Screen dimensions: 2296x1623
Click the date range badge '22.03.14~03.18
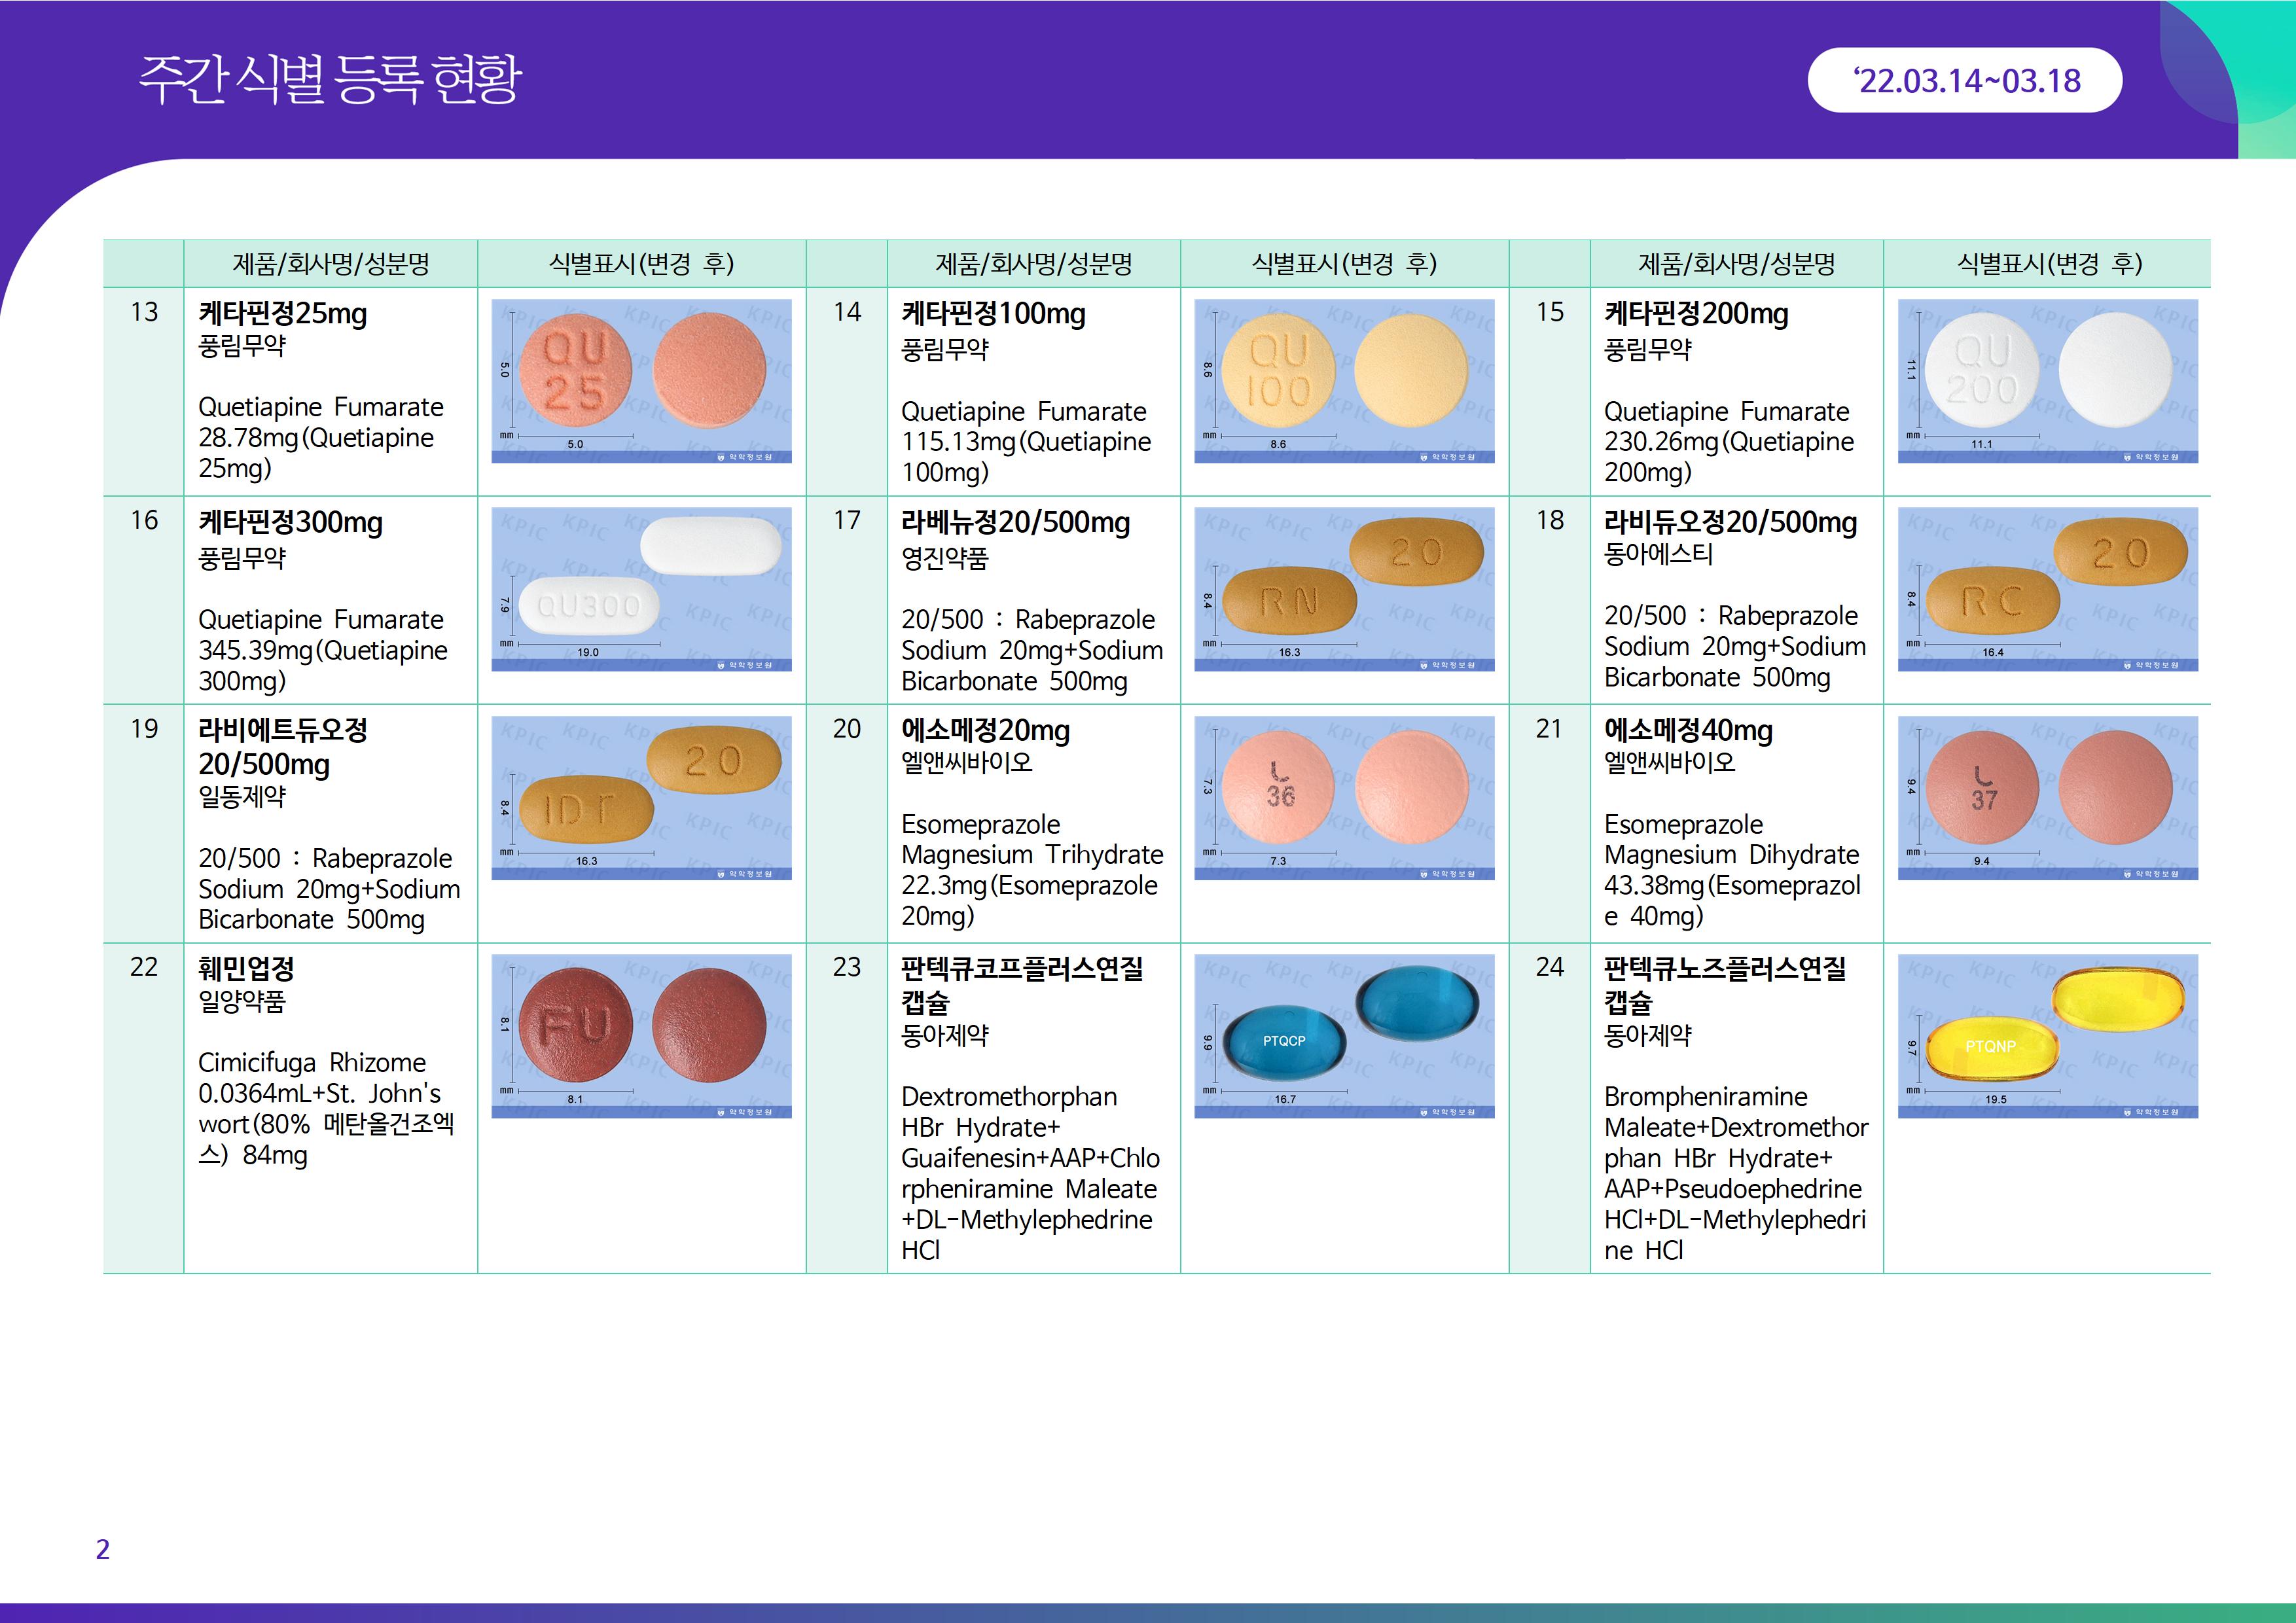(1965, 80)
